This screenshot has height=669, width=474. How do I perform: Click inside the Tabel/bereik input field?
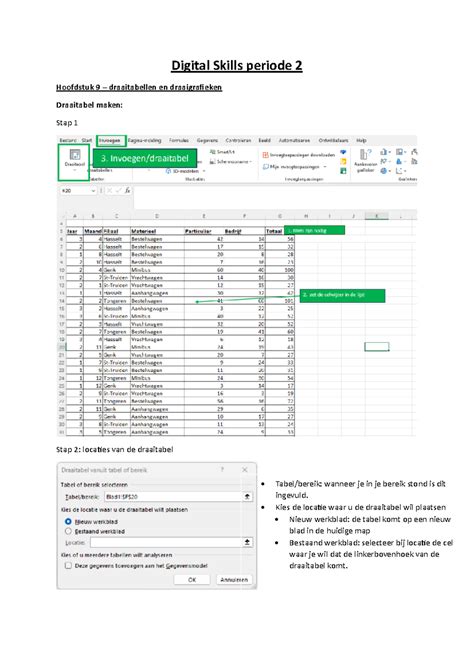pyautogui.click(x=173, y=497)
